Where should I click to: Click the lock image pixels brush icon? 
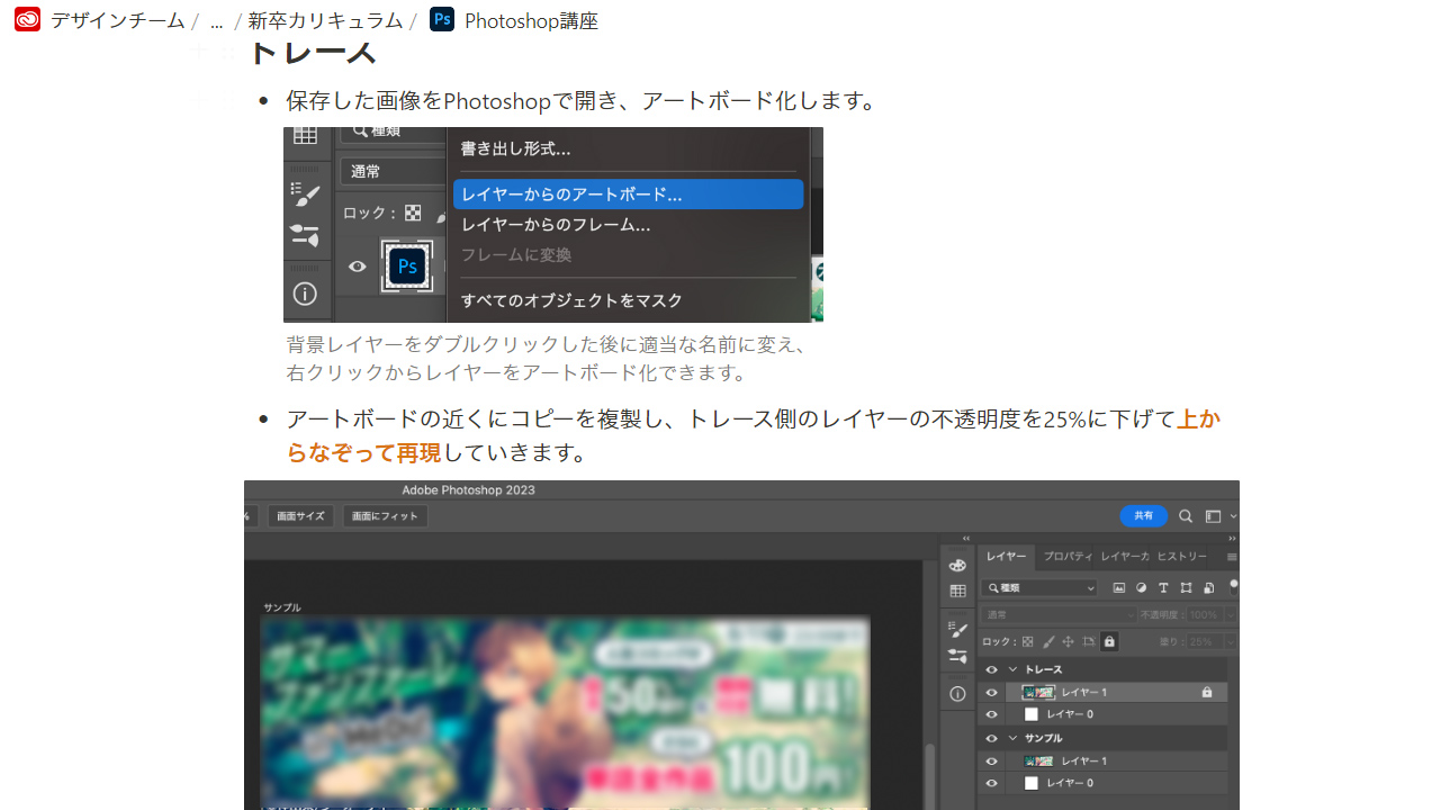[x=1048, y=642]
